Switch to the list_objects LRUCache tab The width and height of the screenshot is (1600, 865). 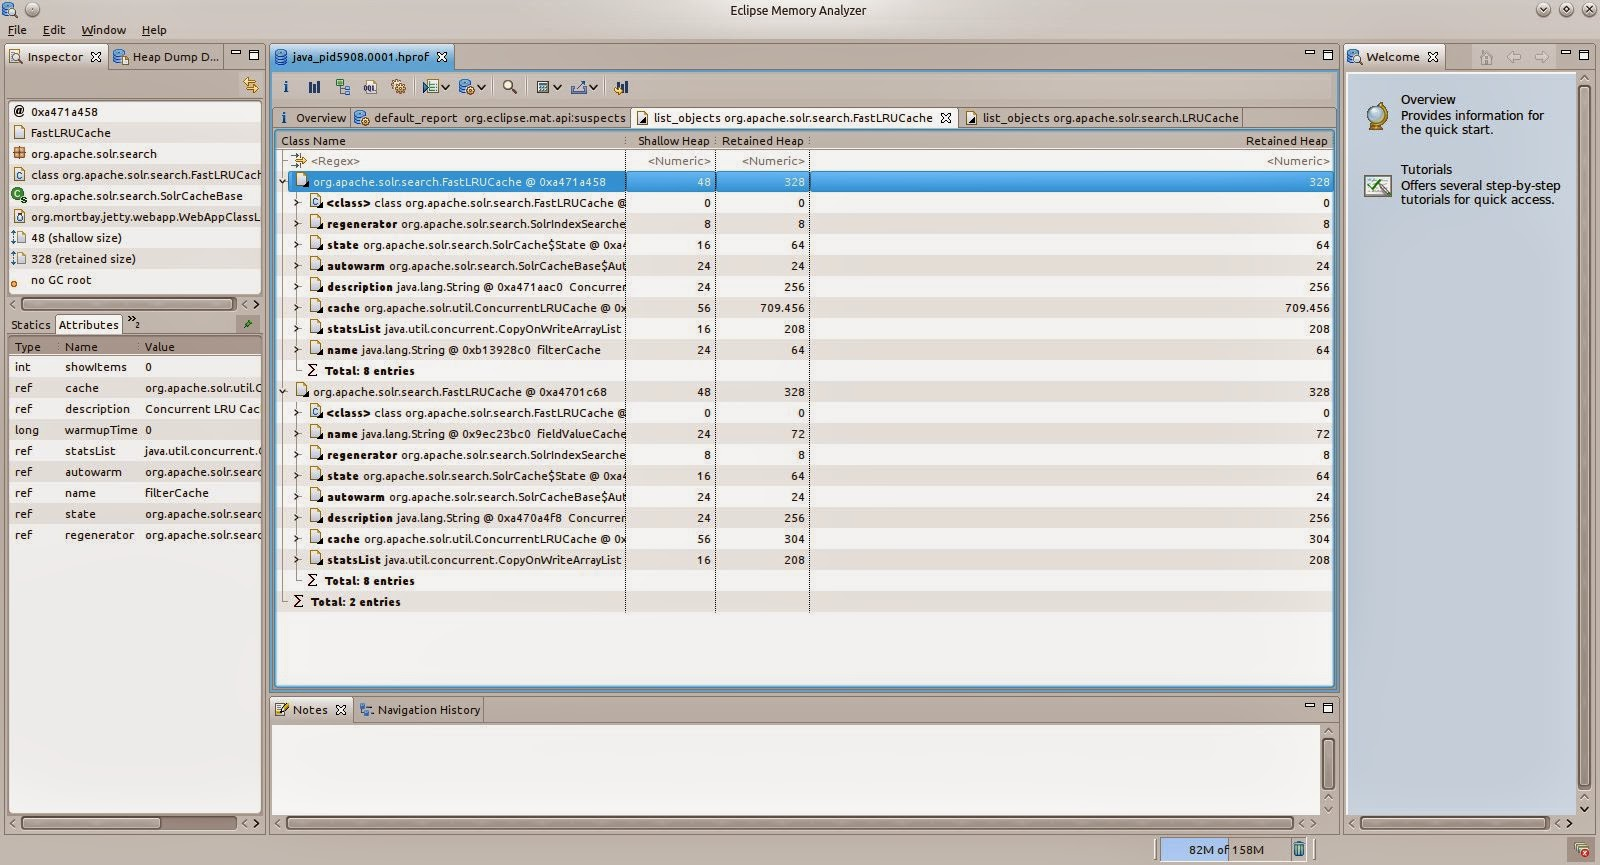pyautogui.click(x=1101, y=118)
